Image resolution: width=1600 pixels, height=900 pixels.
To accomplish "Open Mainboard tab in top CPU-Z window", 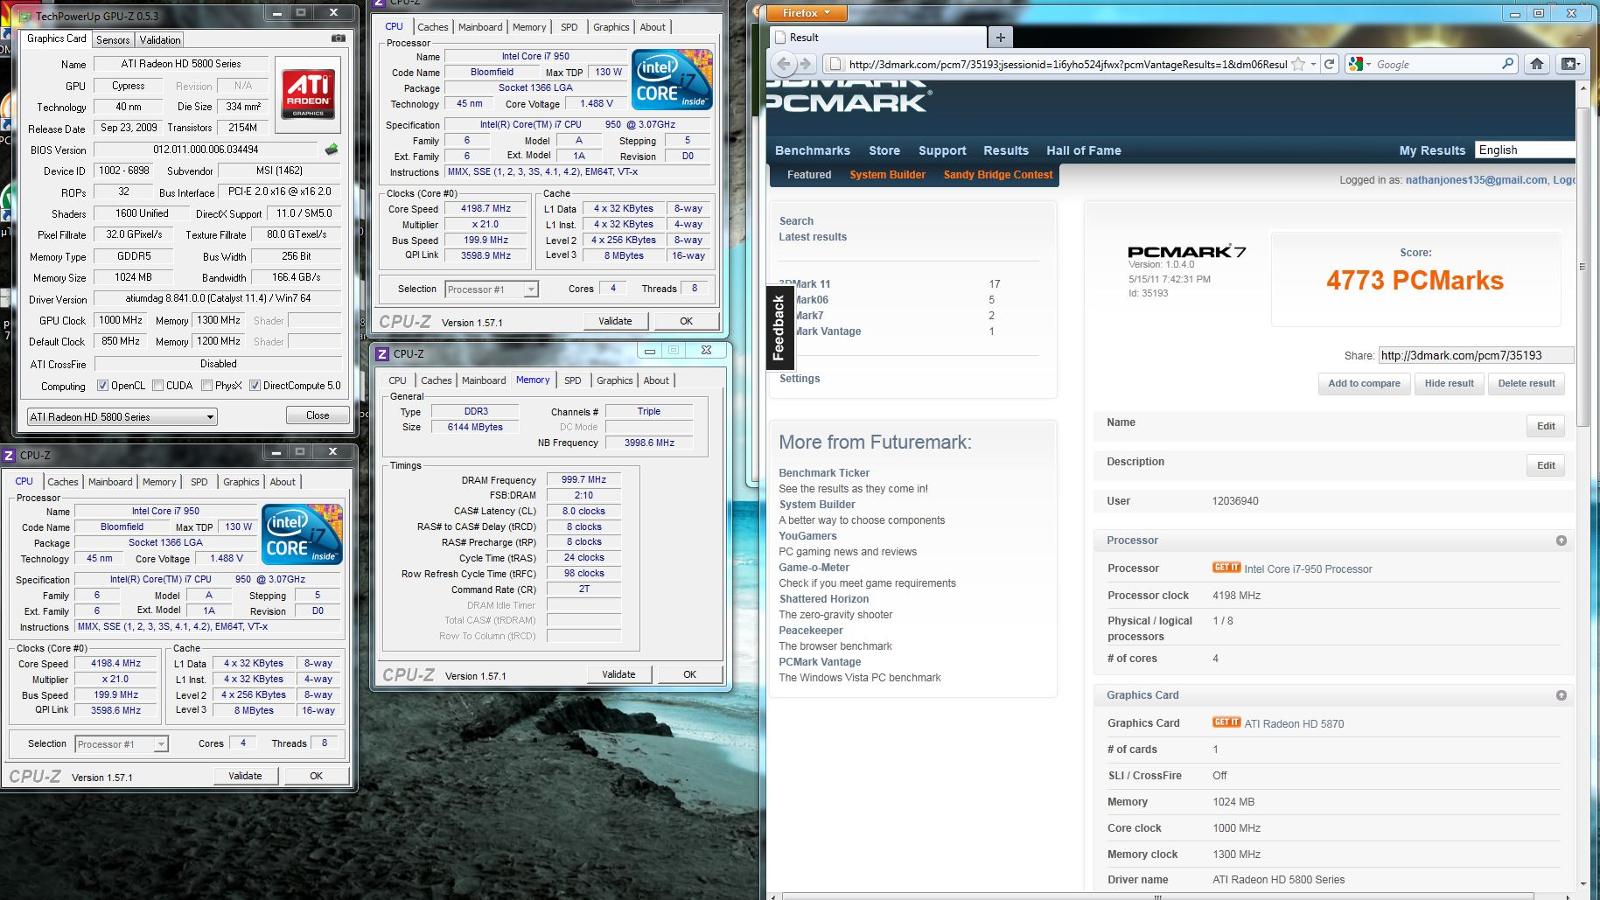I will coord(480,27).
